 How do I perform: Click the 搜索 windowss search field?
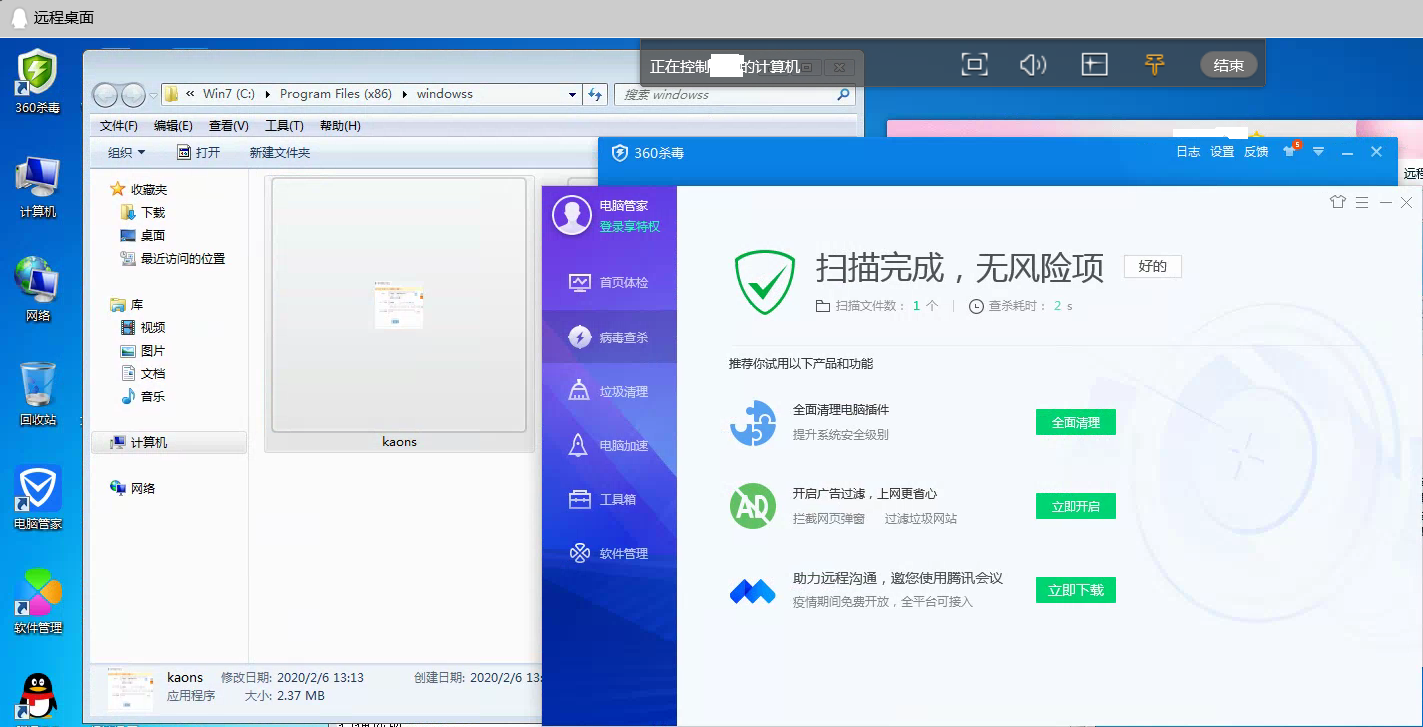click(x=725, y=95)
